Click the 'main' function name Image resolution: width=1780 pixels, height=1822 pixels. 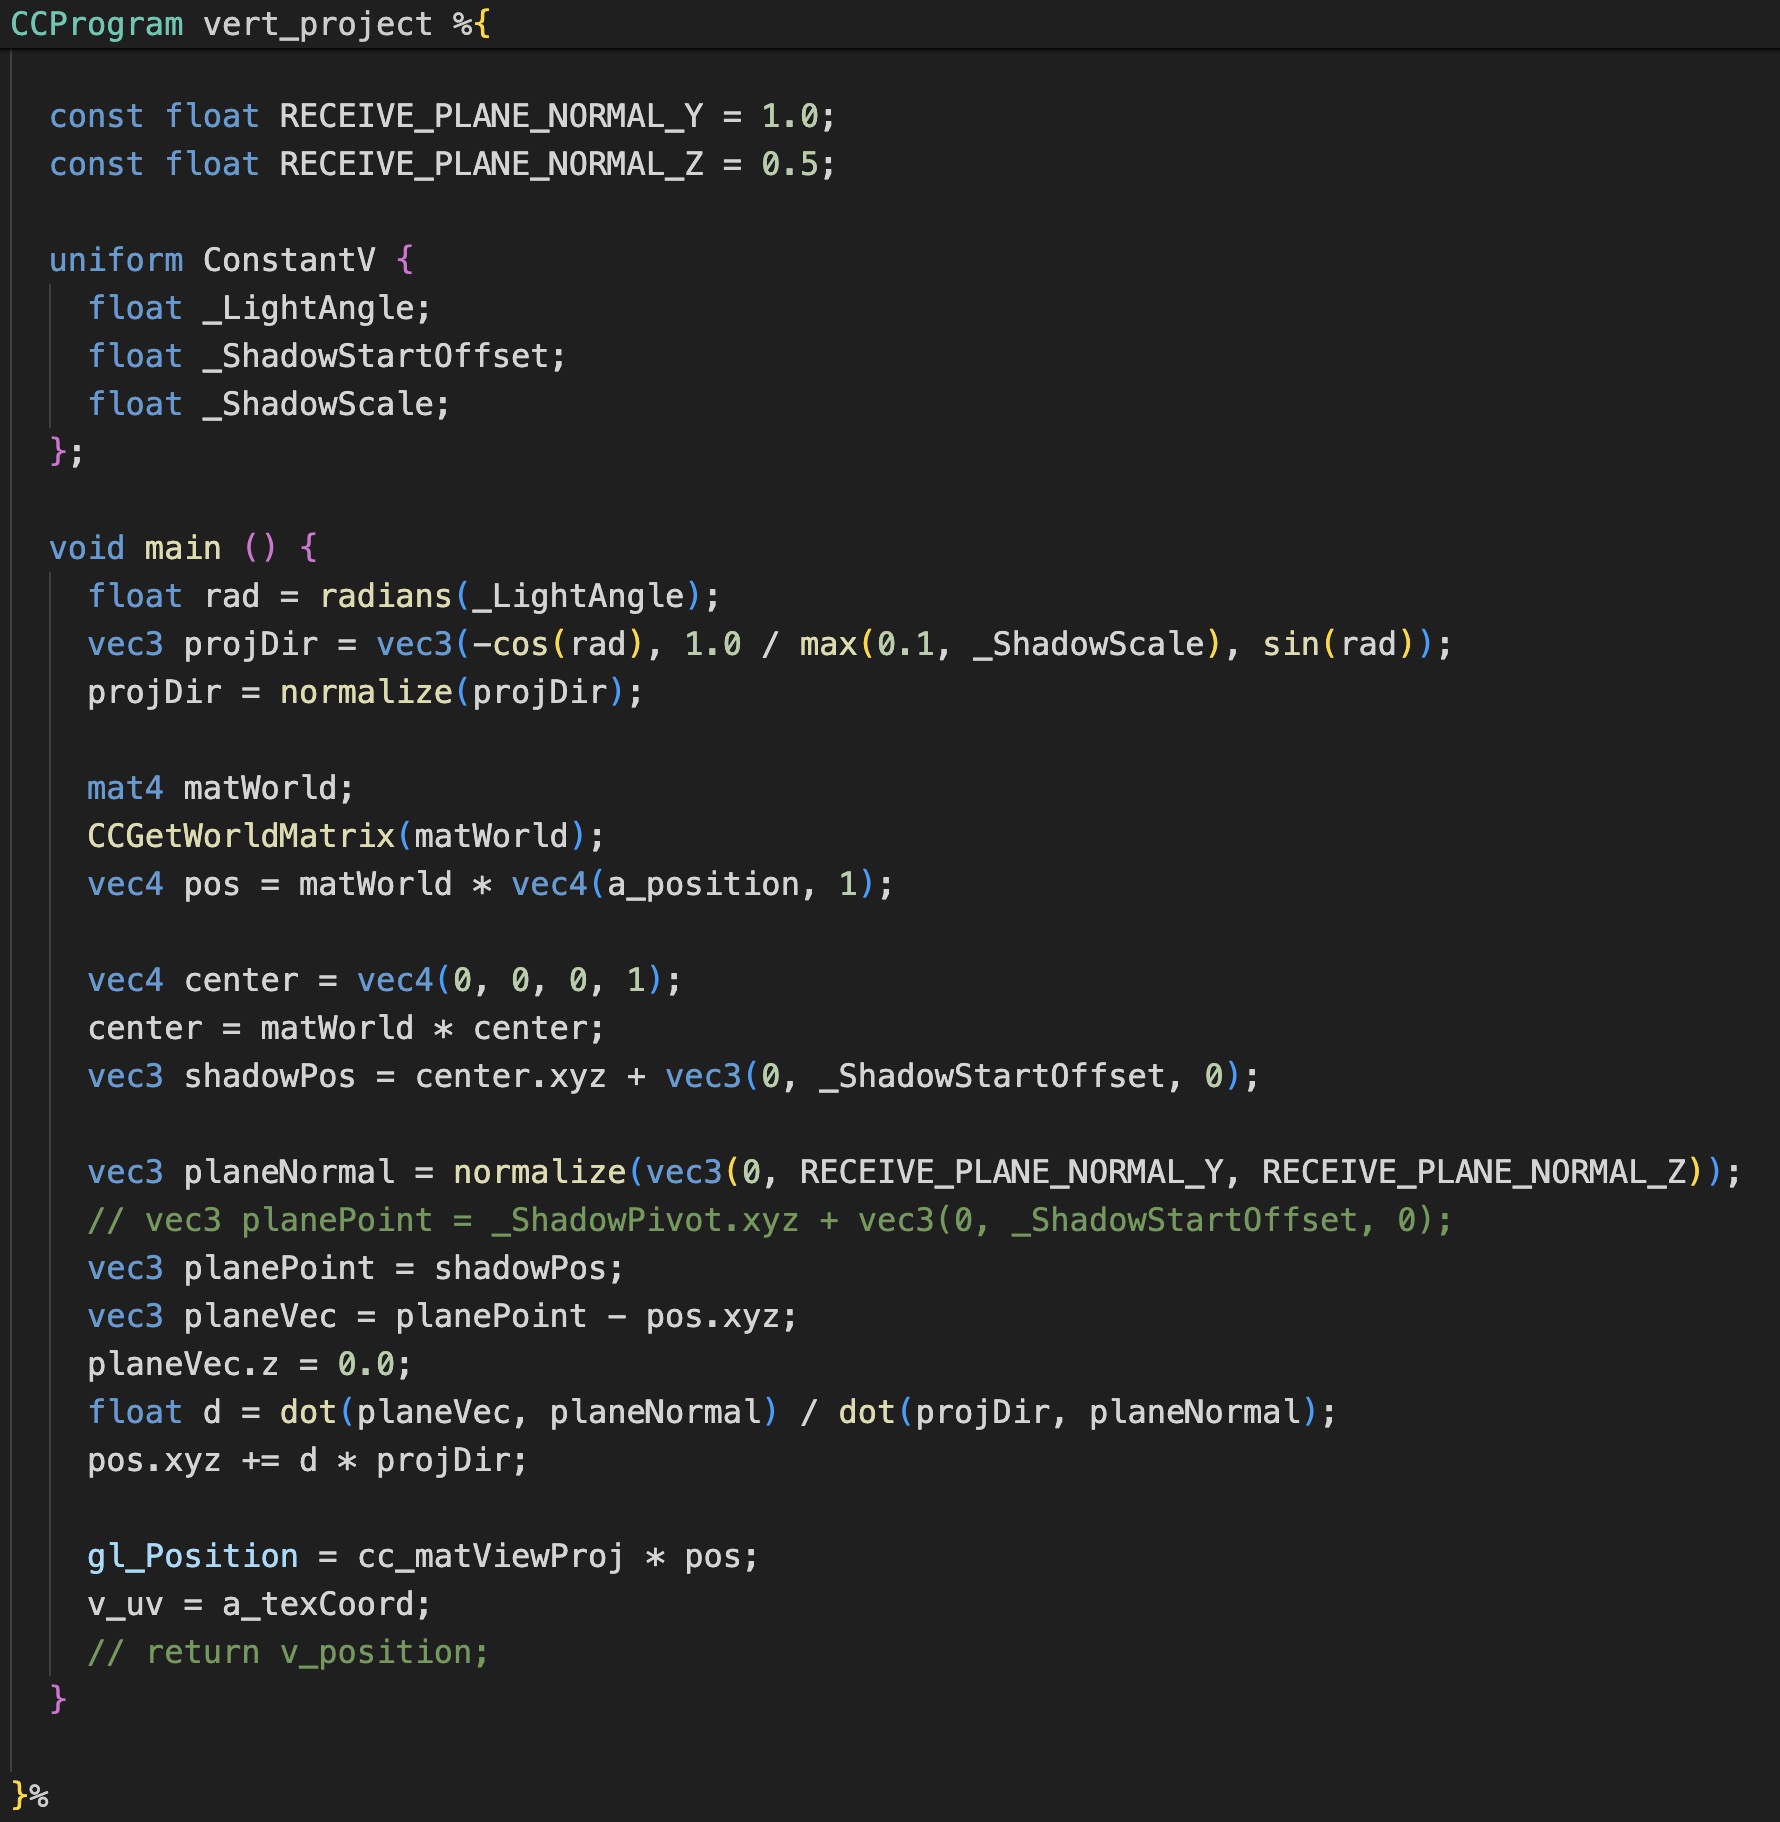(x=183, y=548)
